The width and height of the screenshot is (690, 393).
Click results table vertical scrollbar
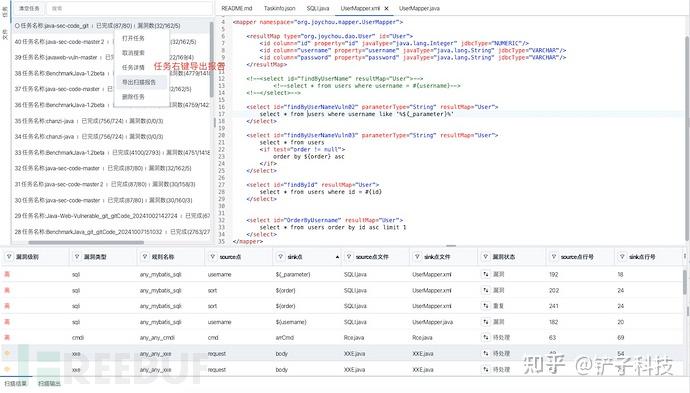(x=685, y=282)
